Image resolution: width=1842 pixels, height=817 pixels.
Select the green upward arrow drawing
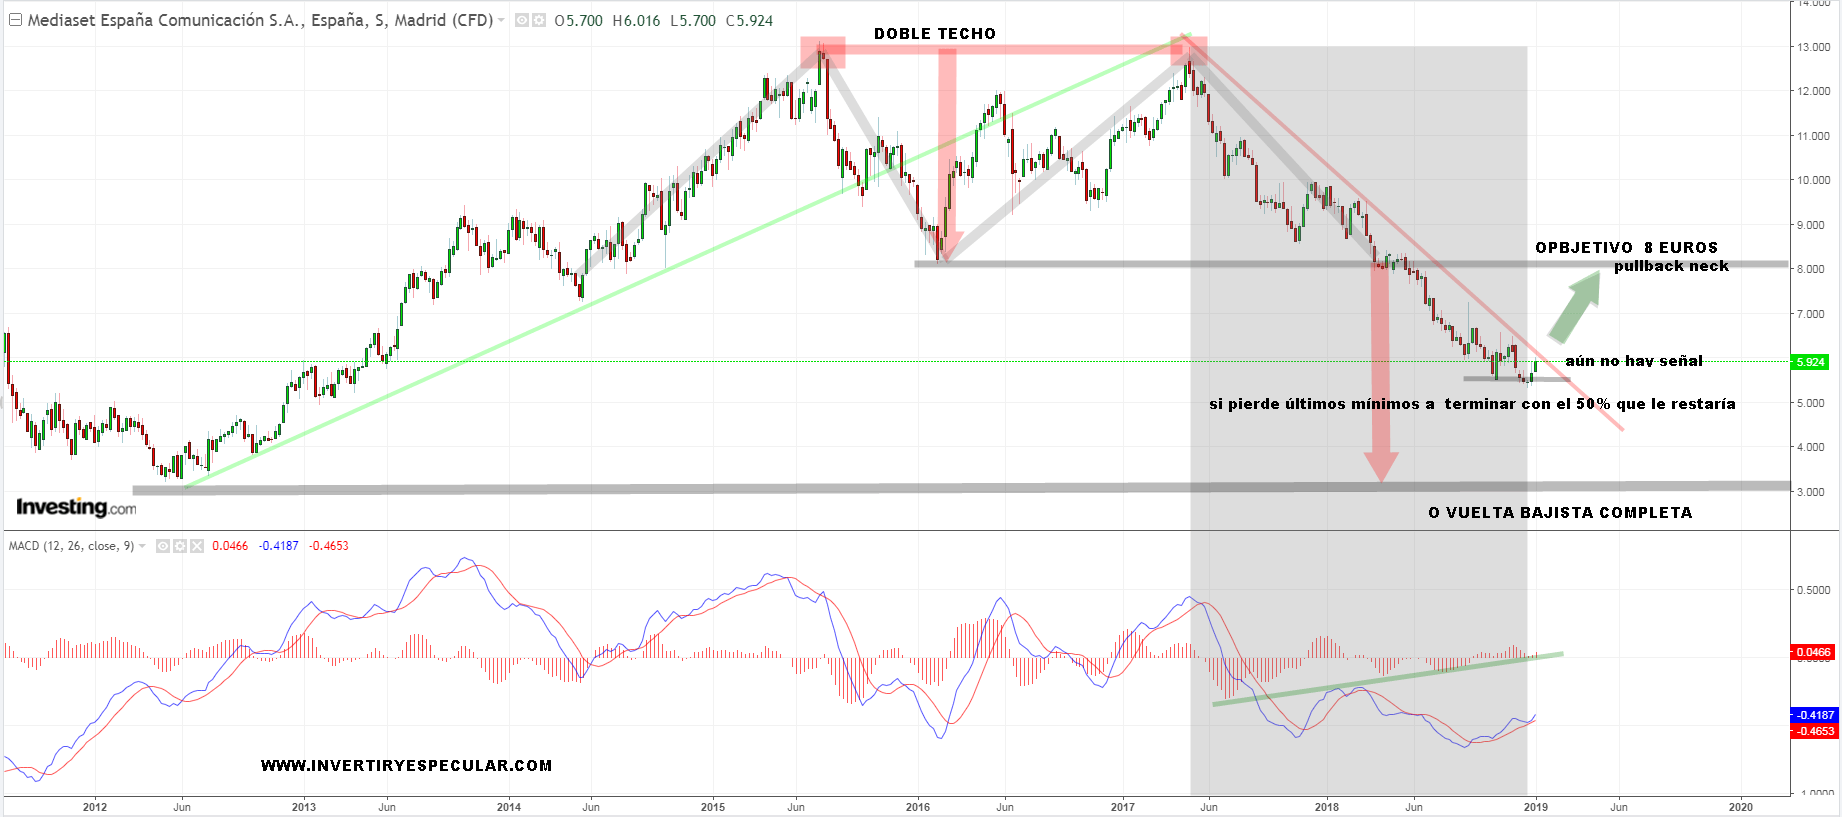coord(1575,308)
